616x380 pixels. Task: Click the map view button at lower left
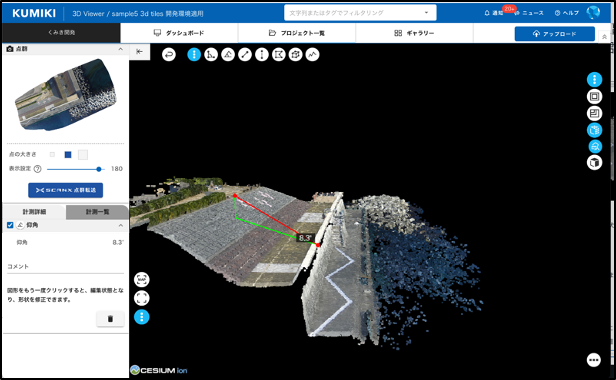(141, 279)
